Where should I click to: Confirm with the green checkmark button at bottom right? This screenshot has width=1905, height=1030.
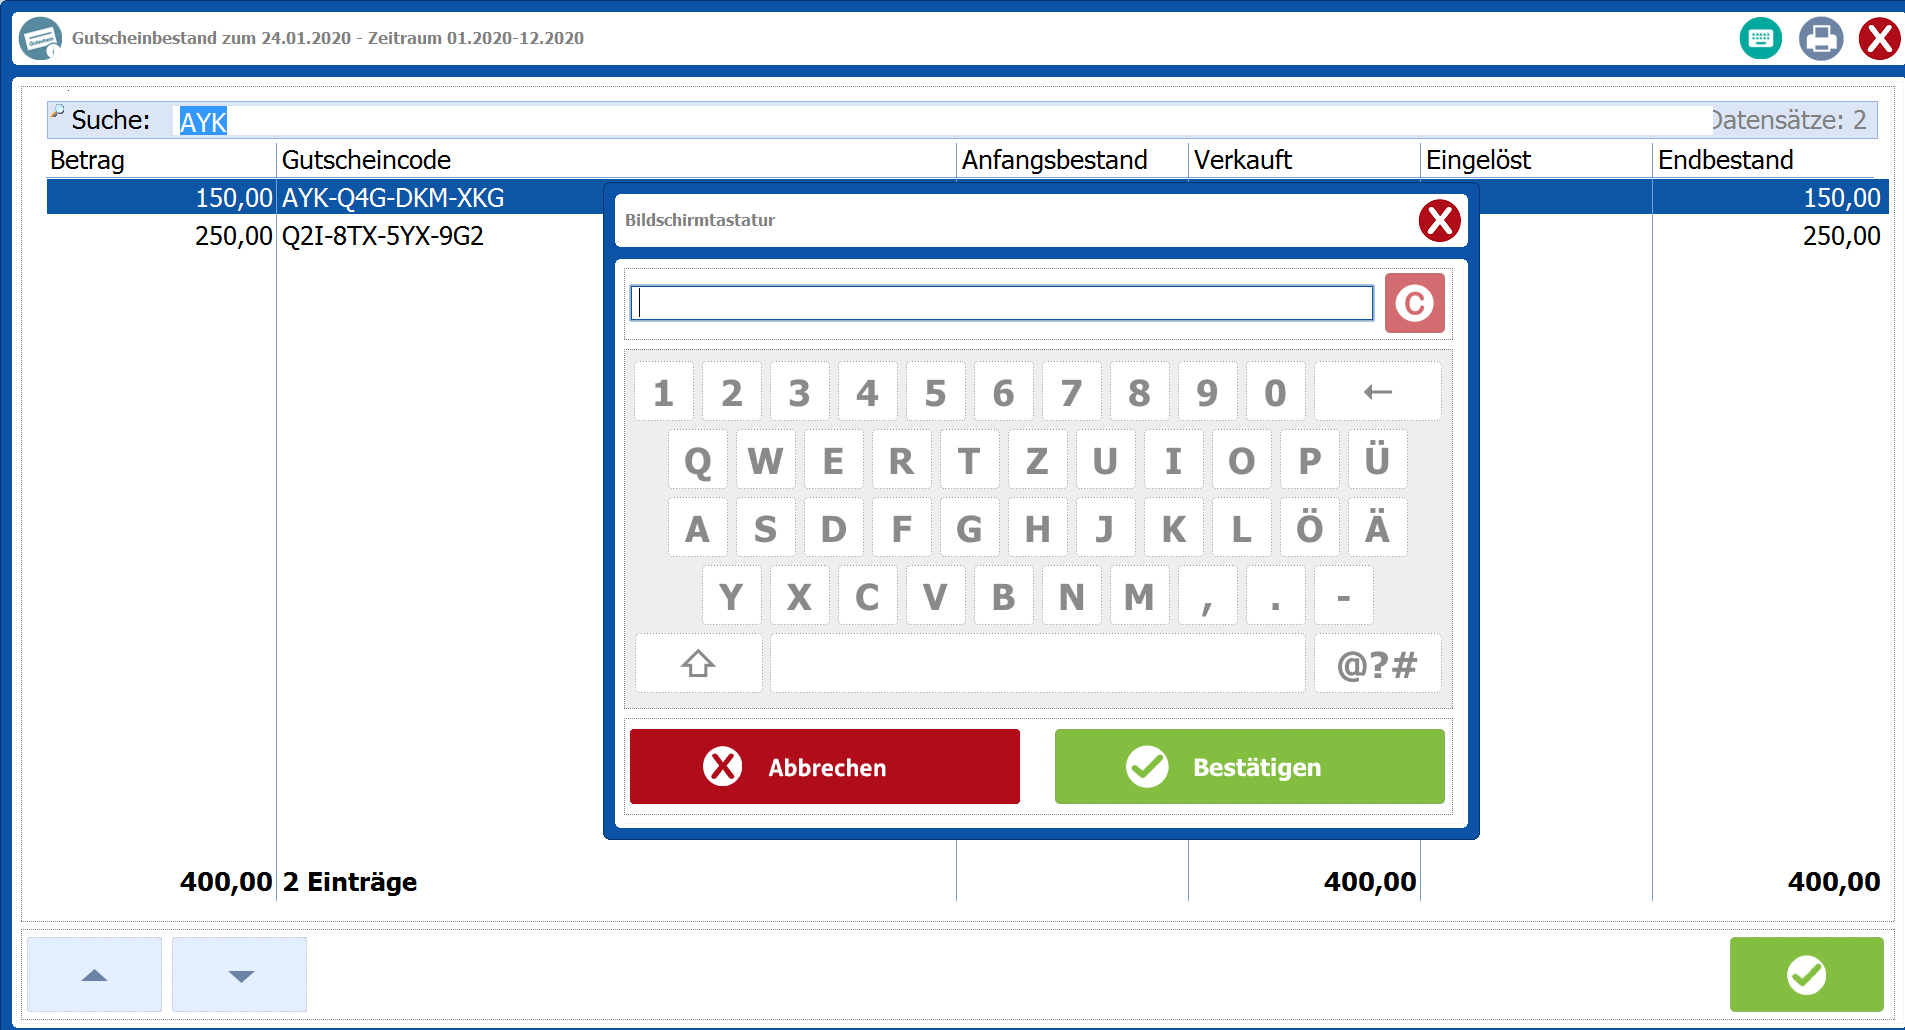pyautogui.click(x=1806, y=974)
